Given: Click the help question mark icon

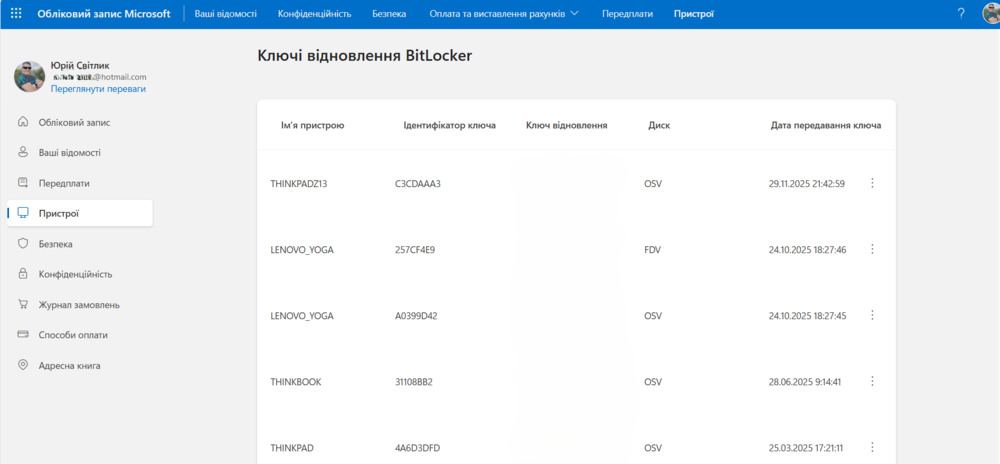Looking at the screenshot, I should point(961,13).
